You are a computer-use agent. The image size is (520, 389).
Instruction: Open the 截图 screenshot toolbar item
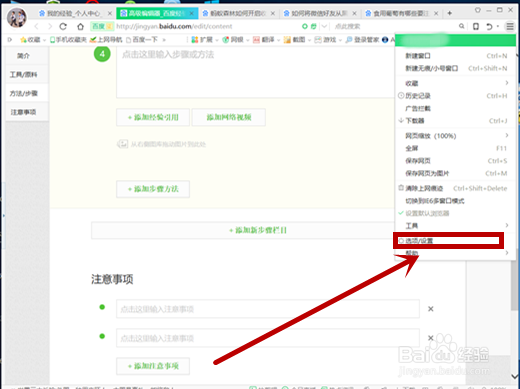tap(295, 40)
